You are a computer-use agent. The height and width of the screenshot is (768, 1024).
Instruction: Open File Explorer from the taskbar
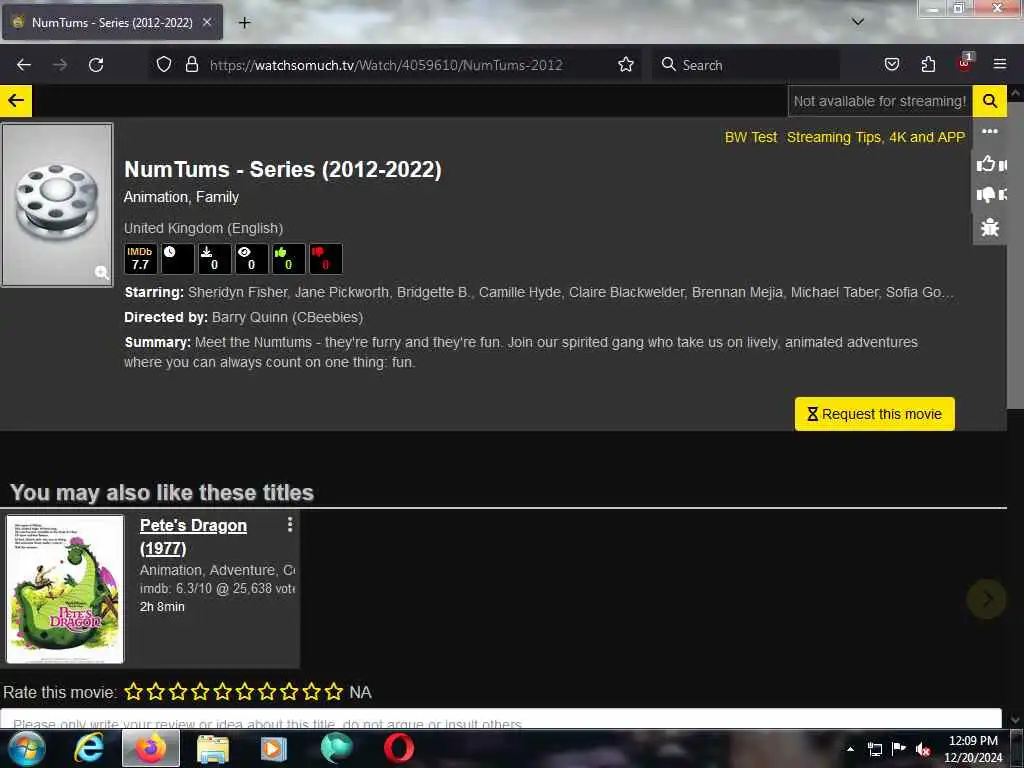coord(213,748)
